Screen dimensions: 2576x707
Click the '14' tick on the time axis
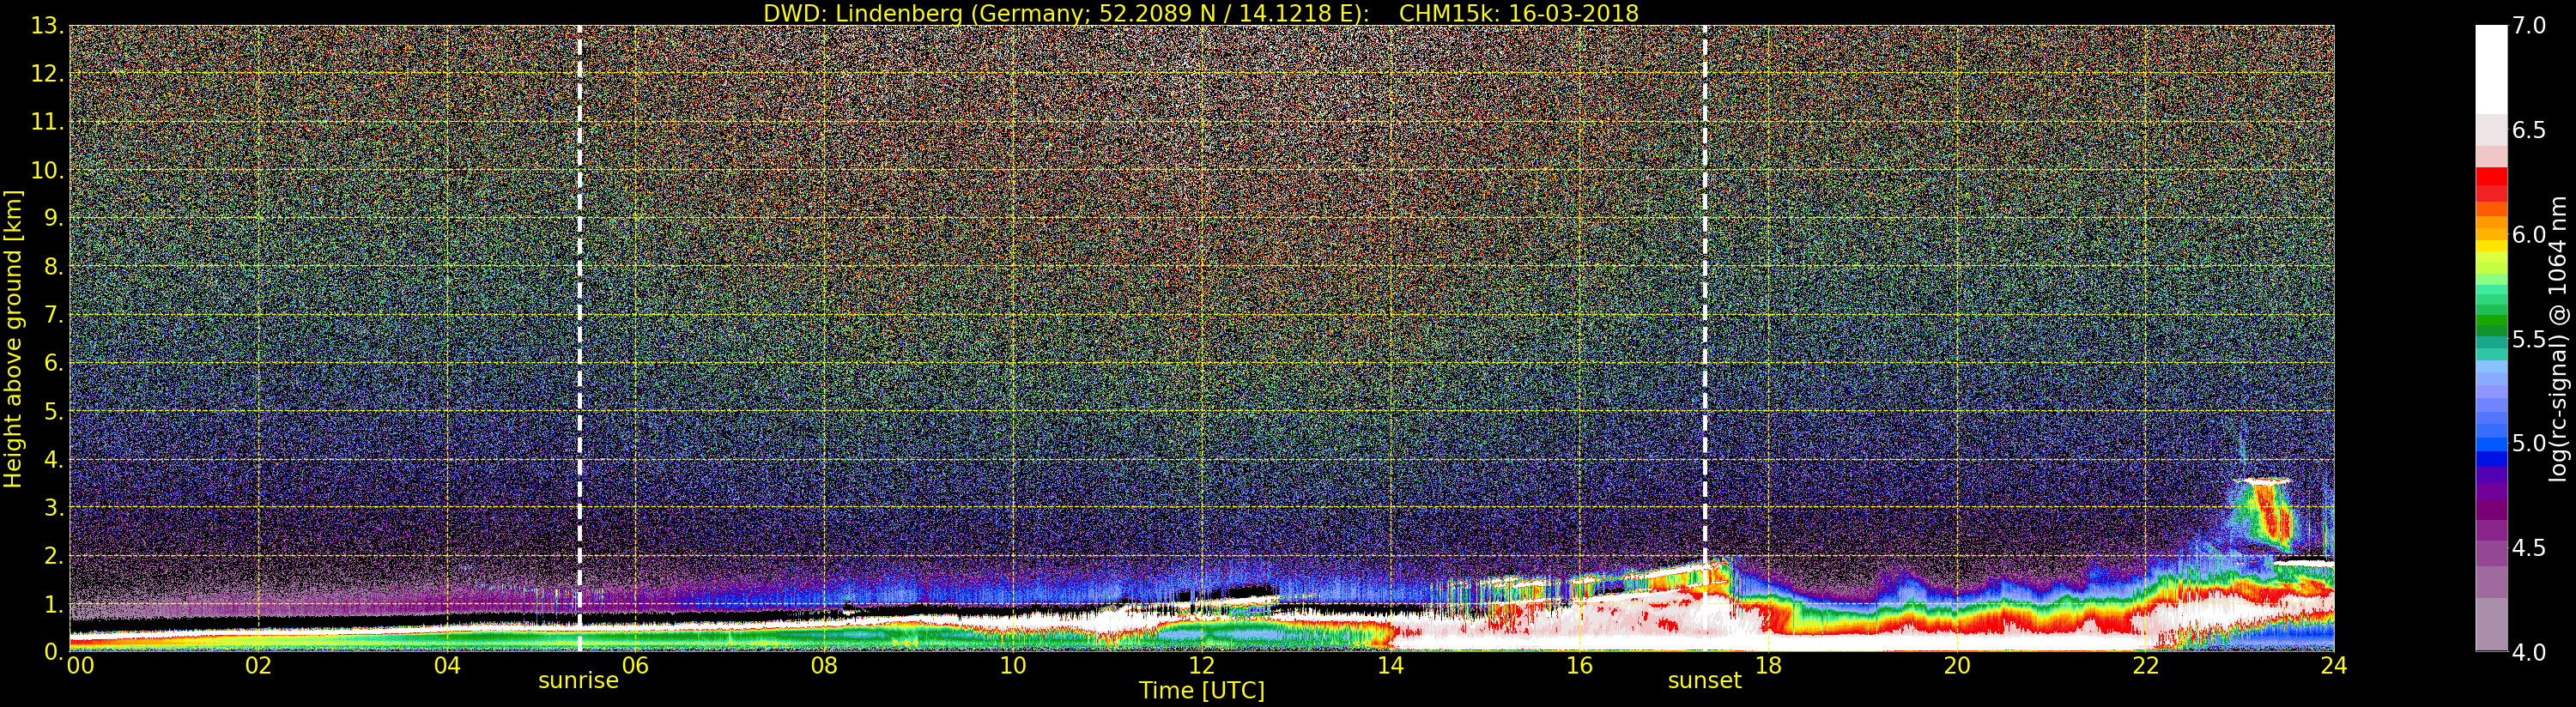(x=1390, y=666)
